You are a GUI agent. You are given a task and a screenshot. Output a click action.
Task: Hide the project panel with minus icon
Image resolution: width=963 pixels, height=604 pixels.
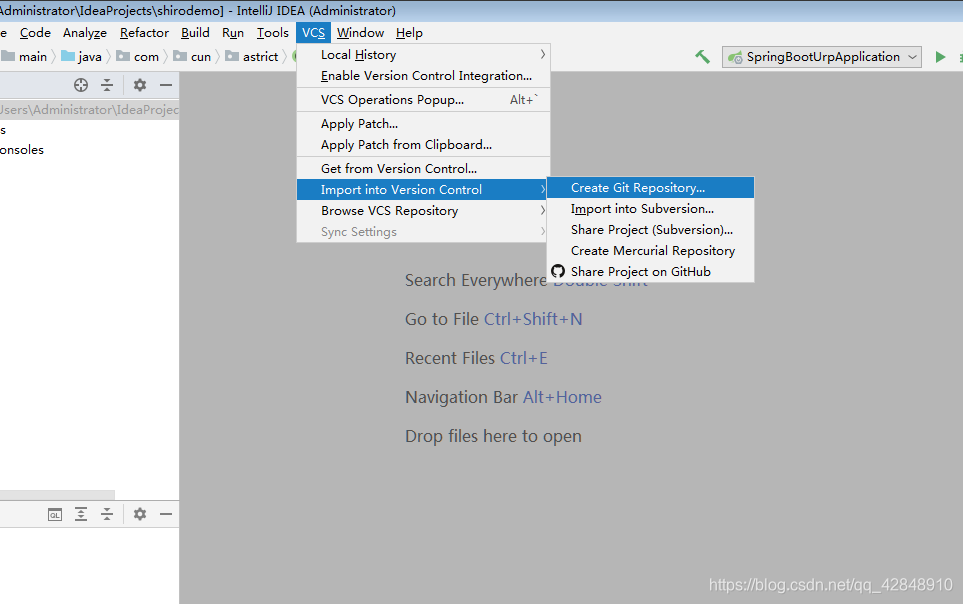coord(166,85)
